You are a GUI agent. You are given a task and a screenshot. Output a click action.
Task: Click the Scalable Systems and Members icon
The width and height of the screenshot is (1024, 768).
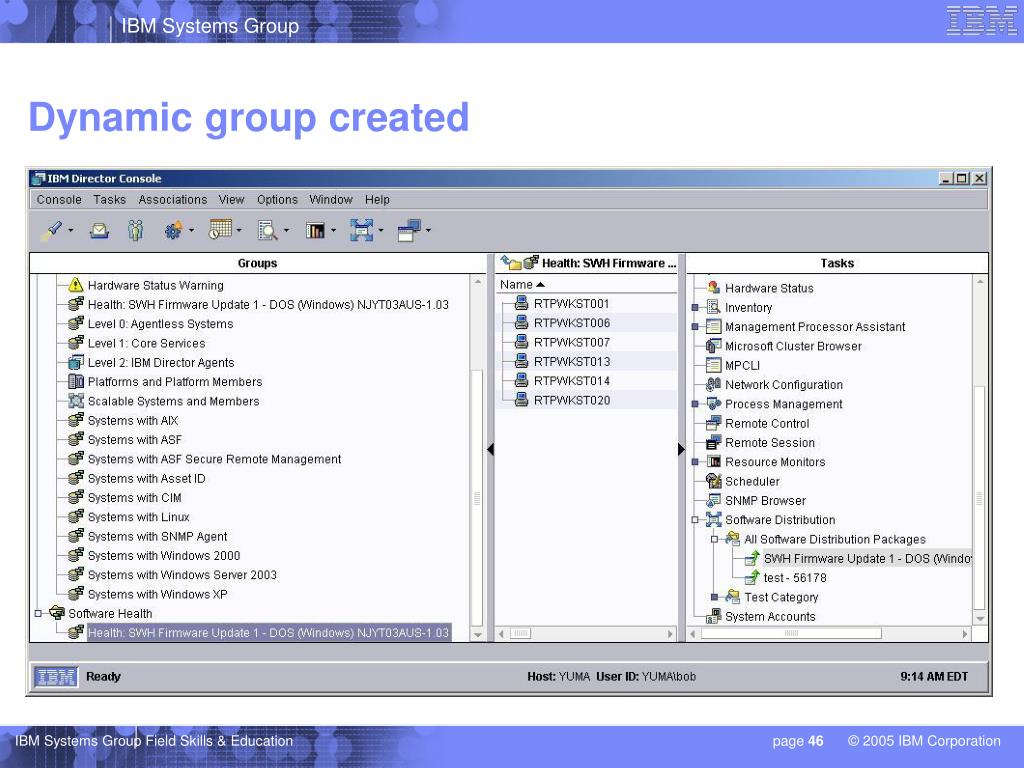(76, 401)
